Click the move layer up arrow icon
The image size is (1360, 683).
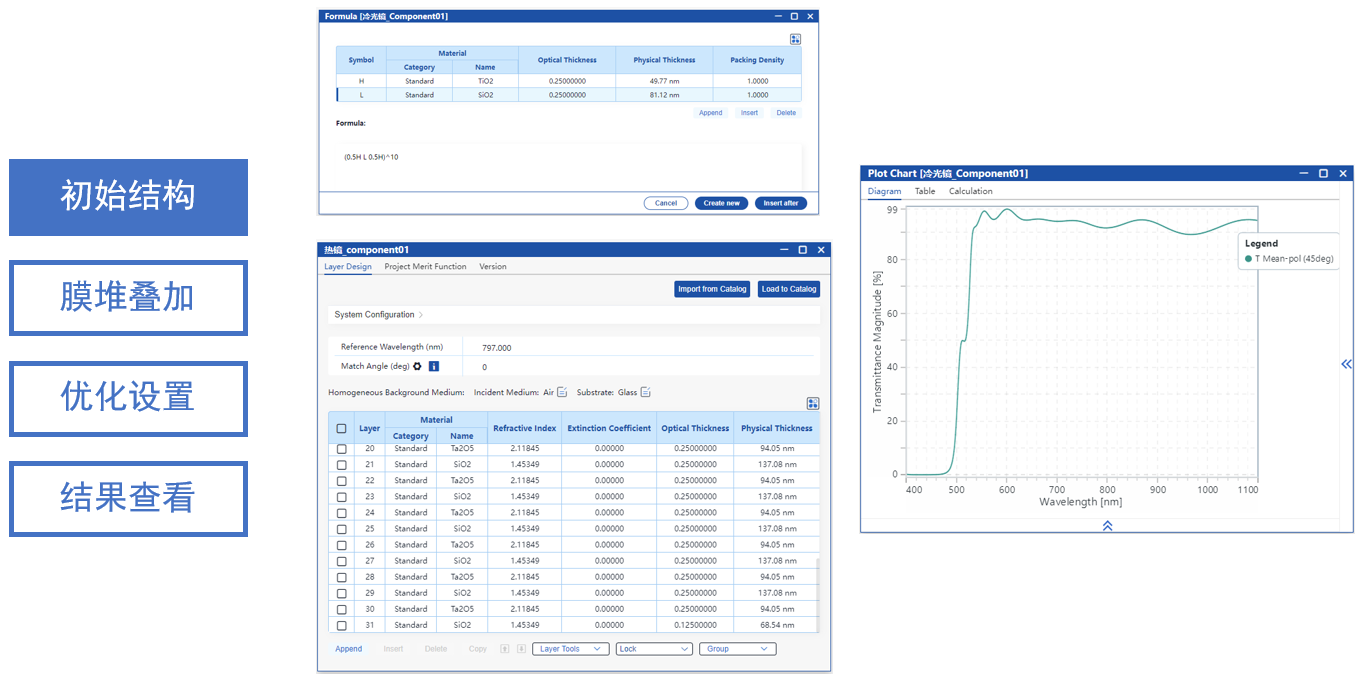505,649
